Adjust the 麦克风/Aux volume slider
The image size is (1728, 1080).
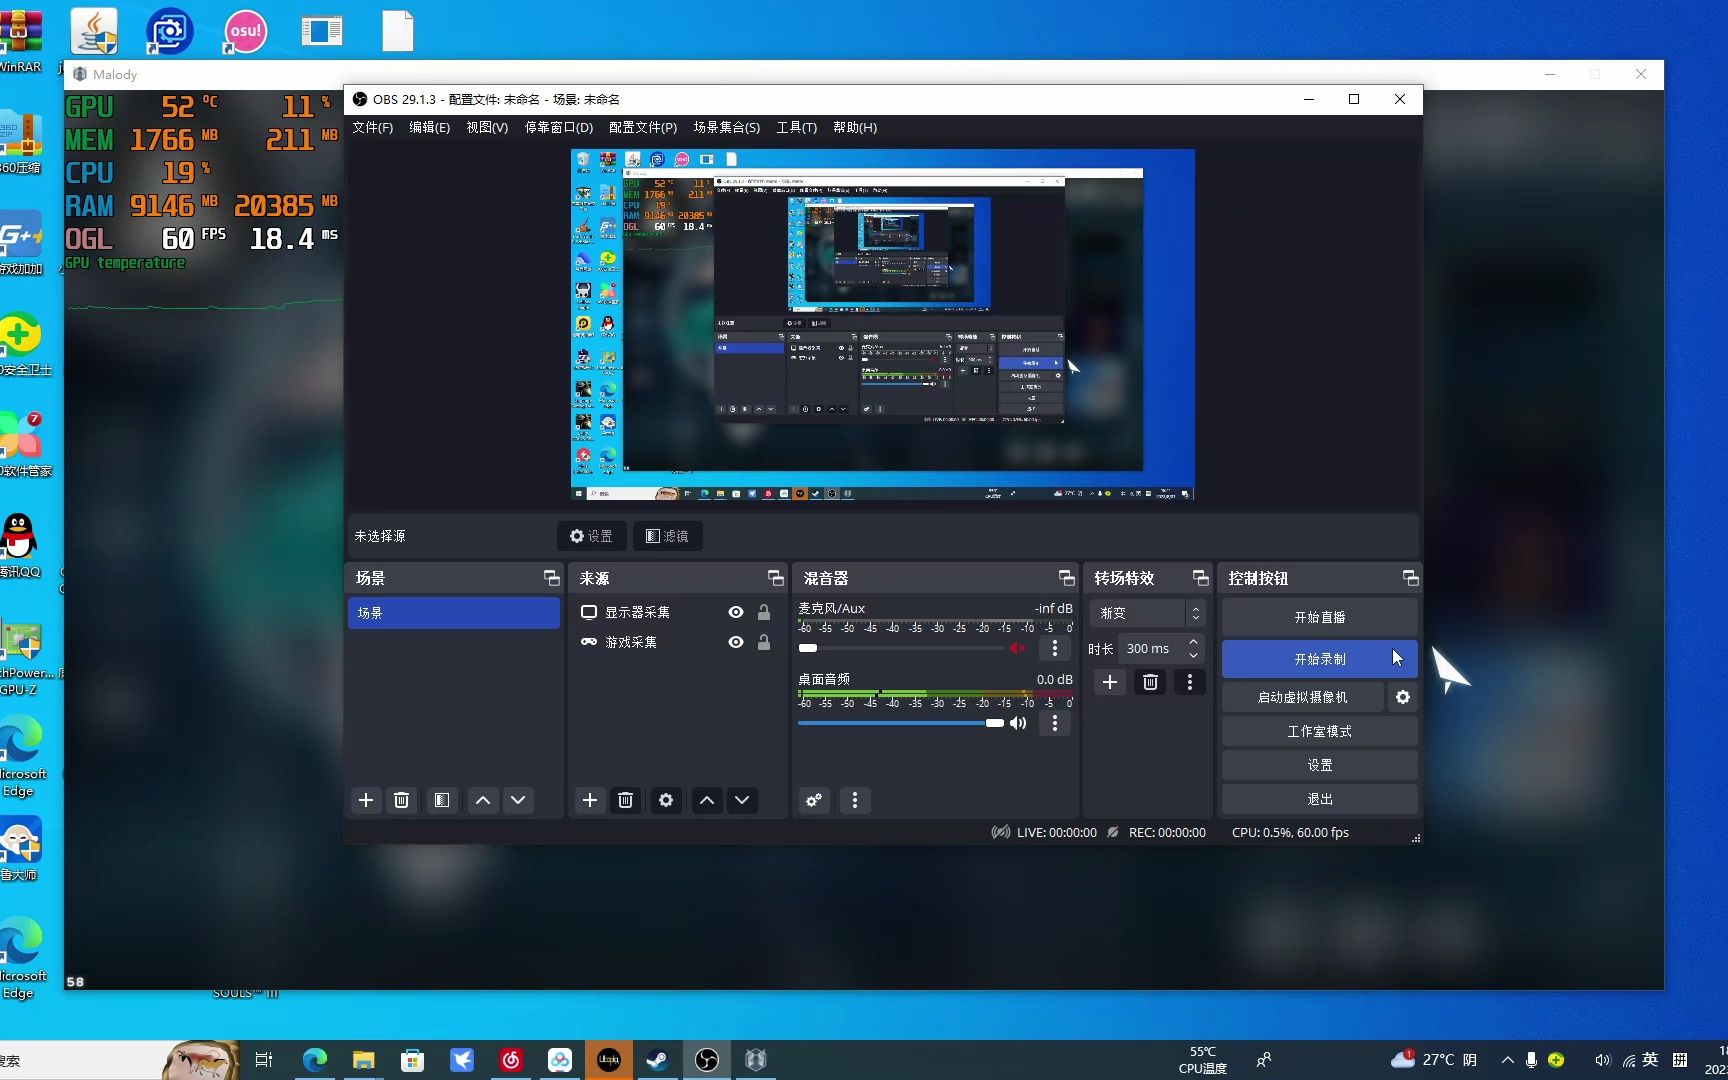point(901,648)
